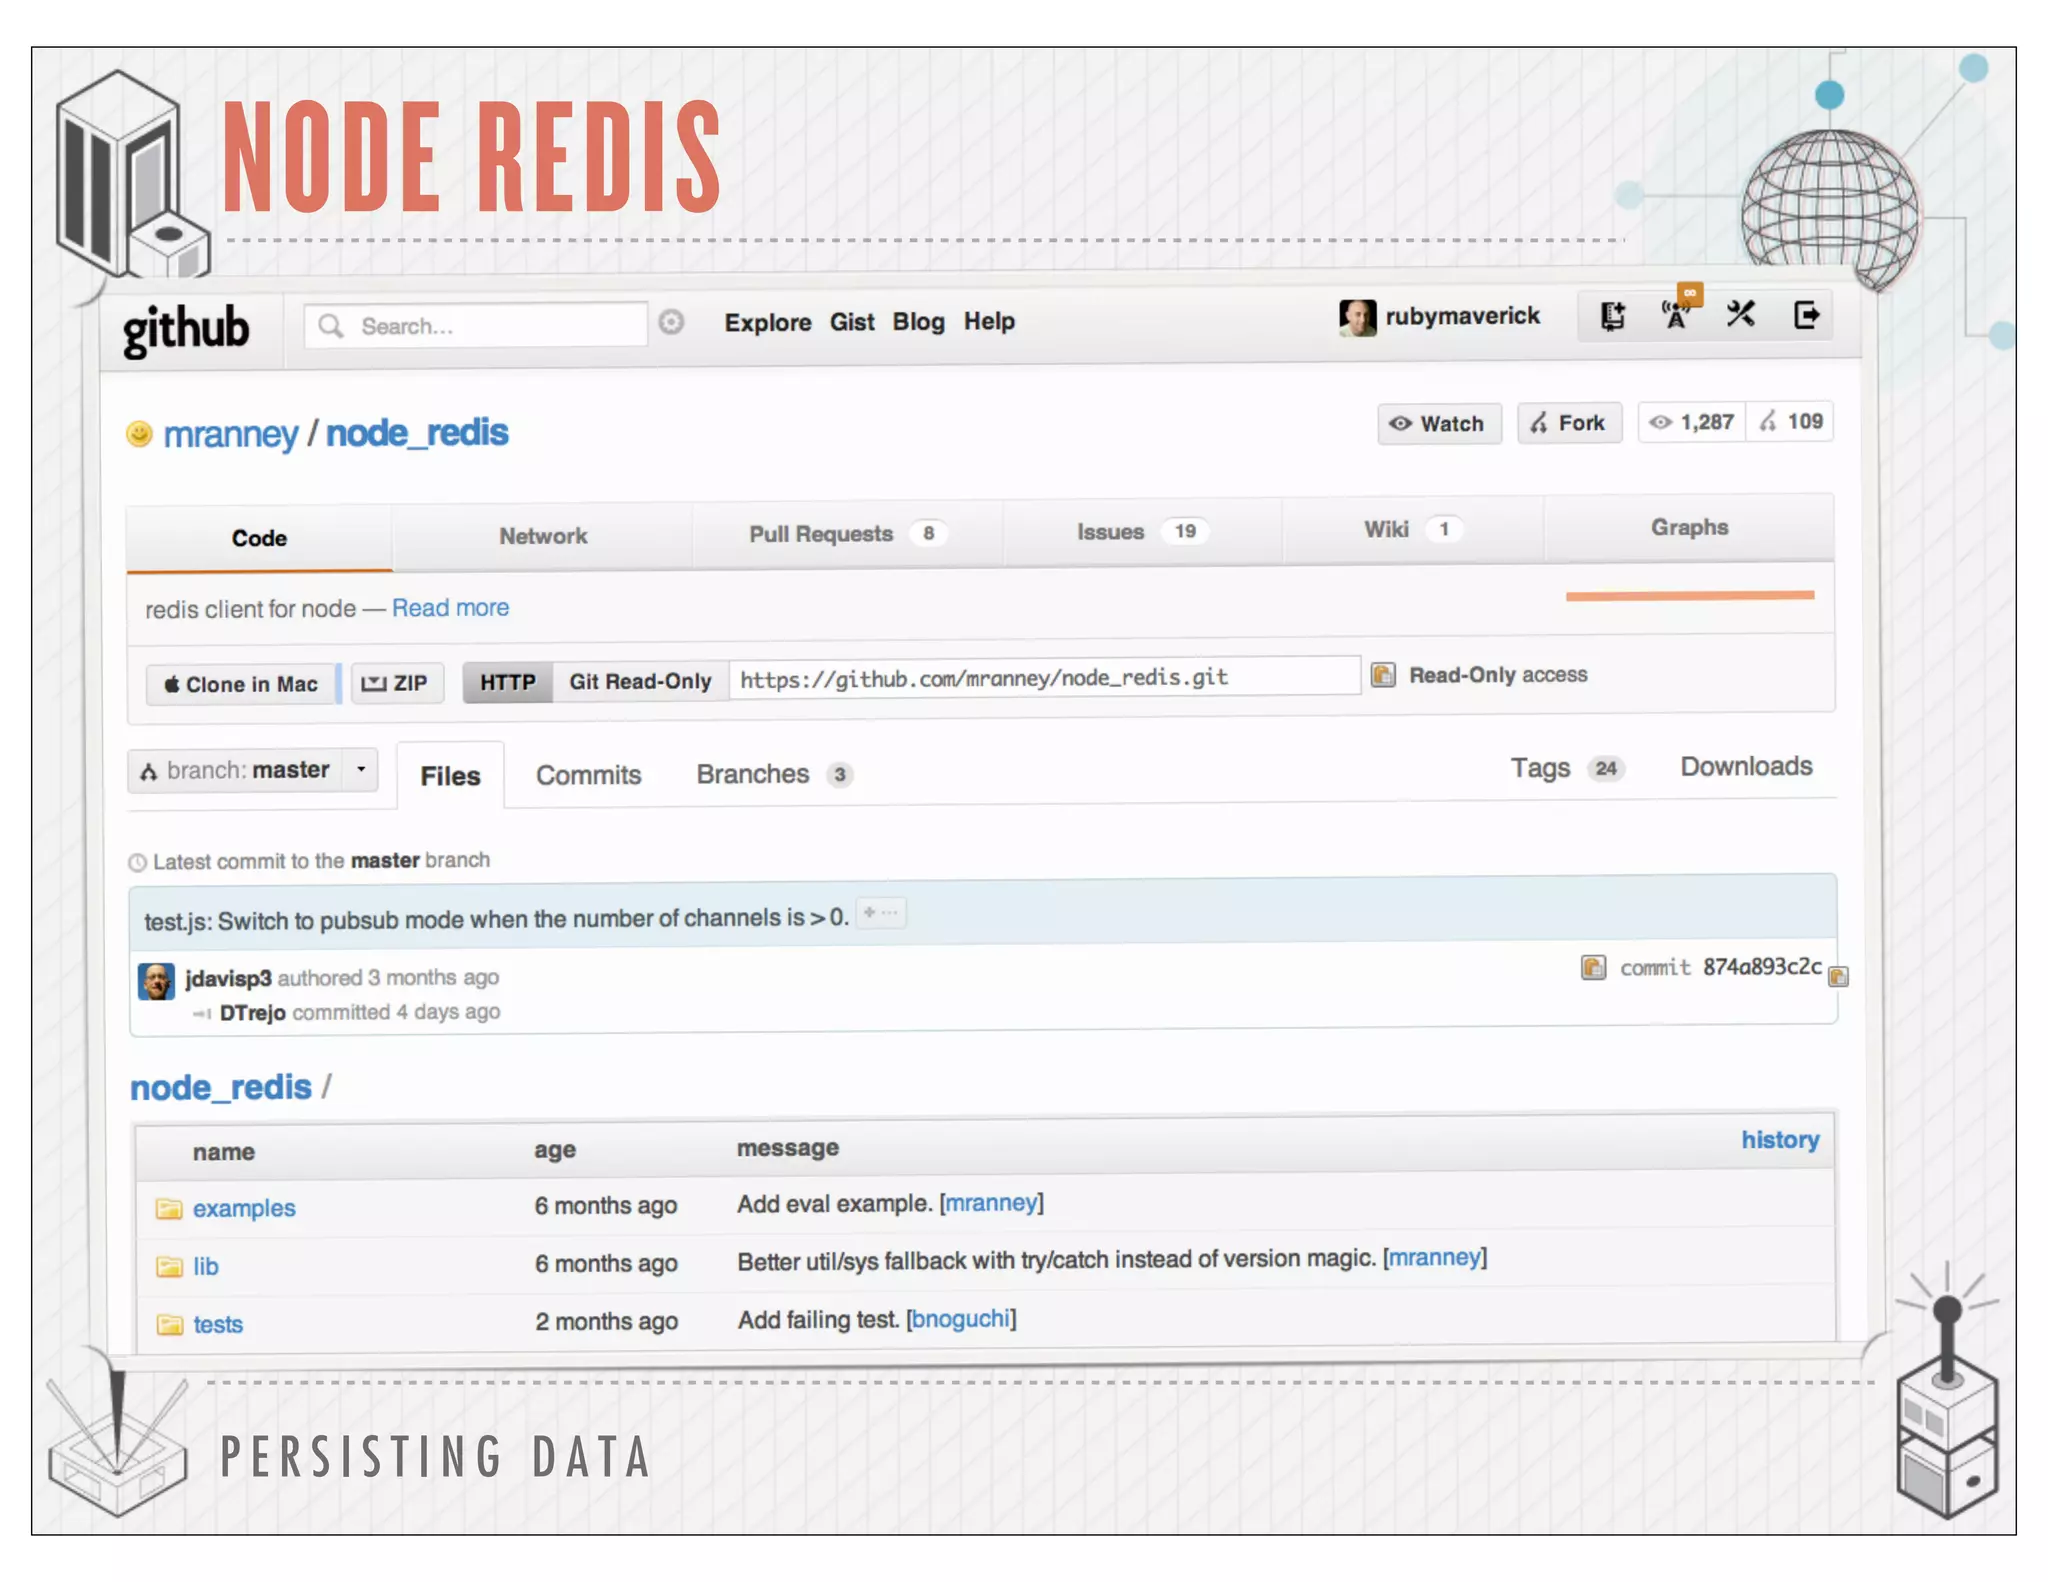Screen dimensions: 2048x1582
Task: Click the tests folder icon
Action: 170,1325
